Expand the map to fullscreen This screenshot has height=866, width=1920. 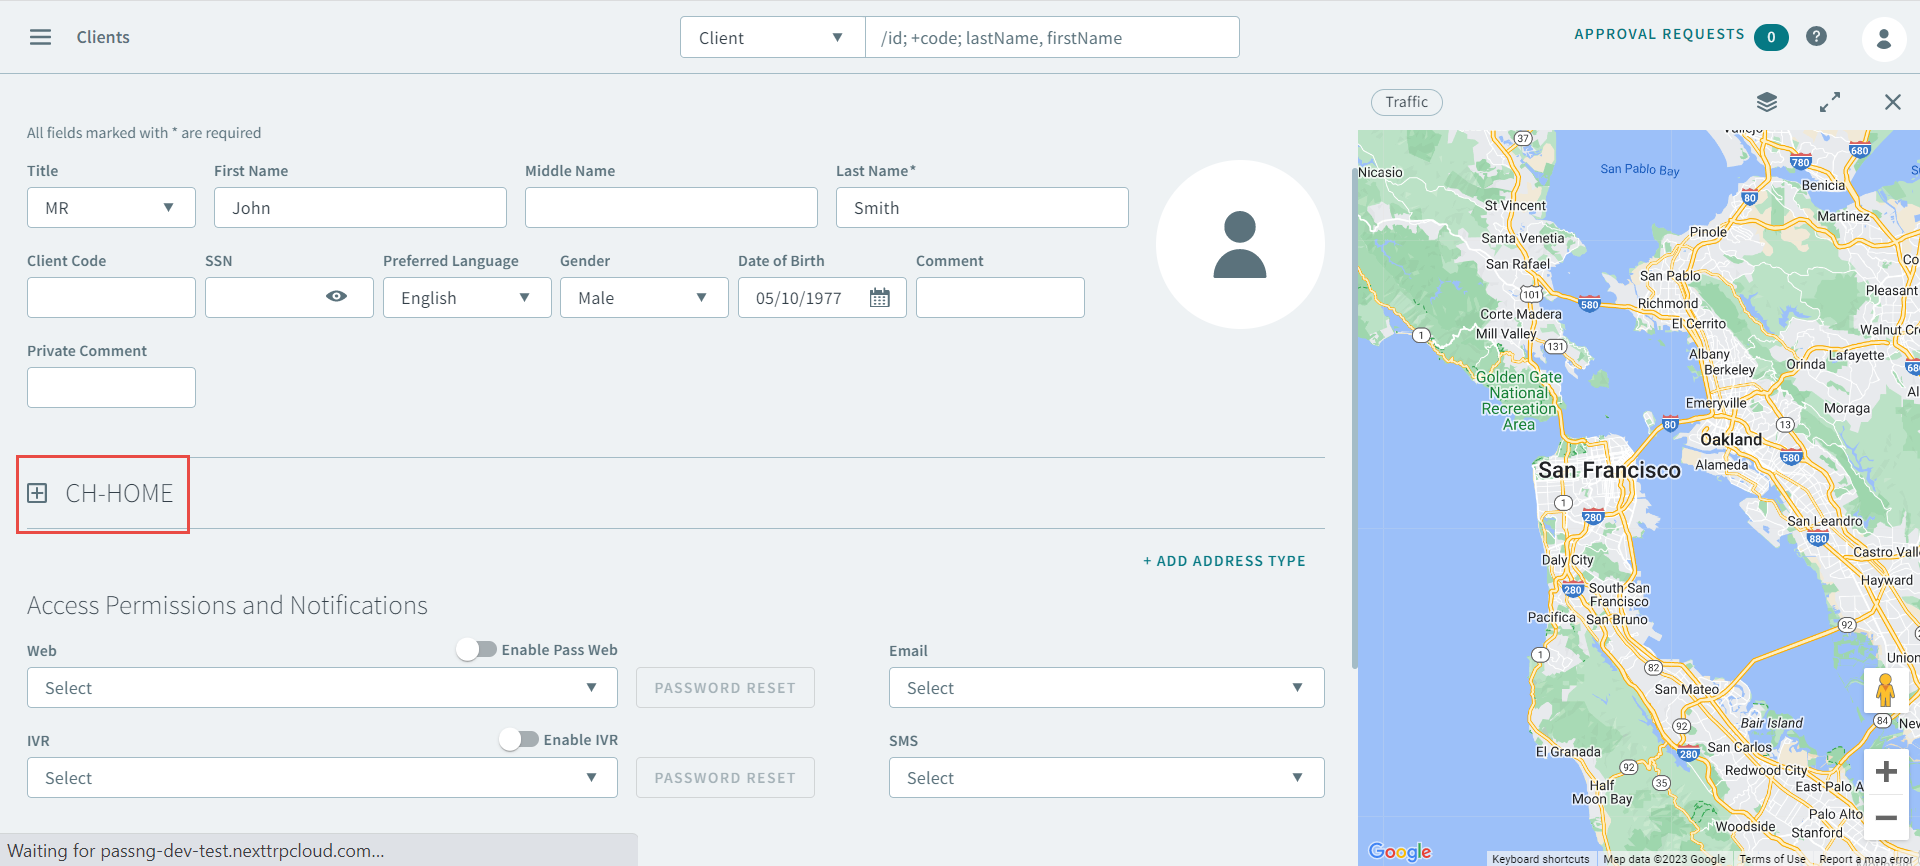click(x=1829, y=102)
